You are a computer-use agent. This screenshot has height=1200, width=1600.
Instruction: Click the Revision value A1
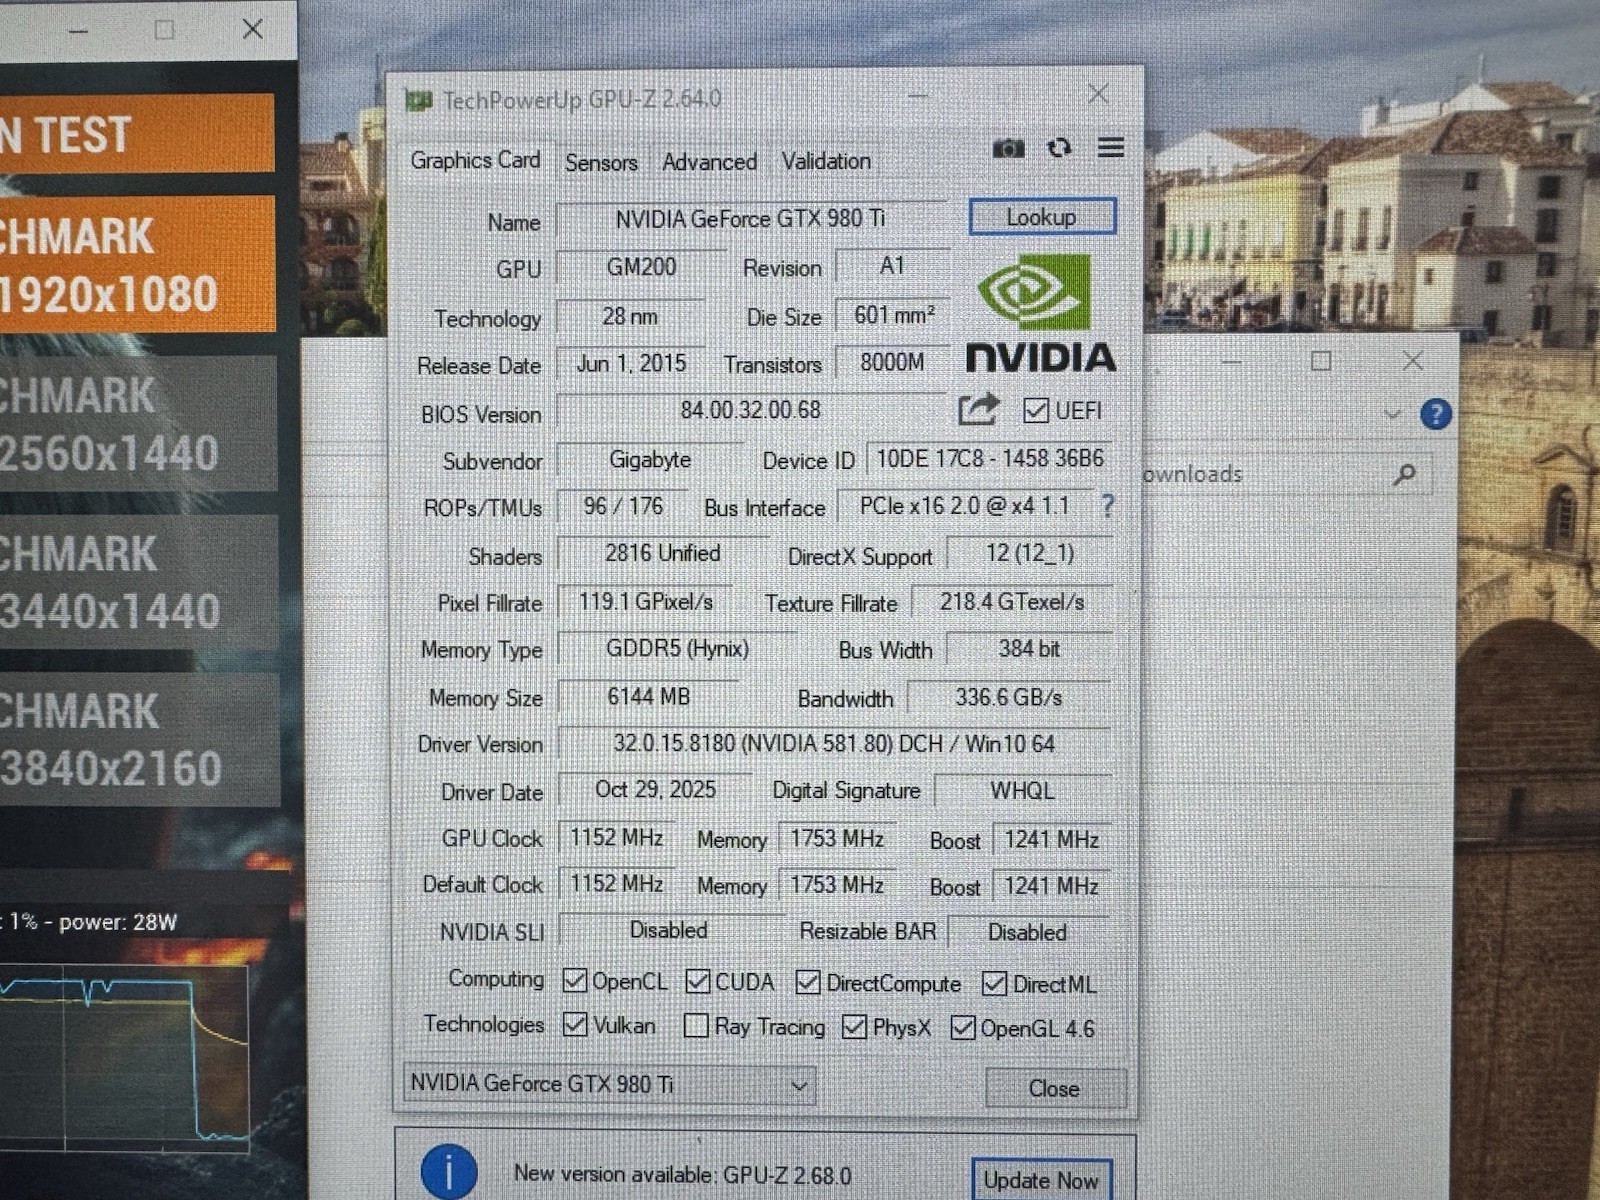click(x=892, y=266)
